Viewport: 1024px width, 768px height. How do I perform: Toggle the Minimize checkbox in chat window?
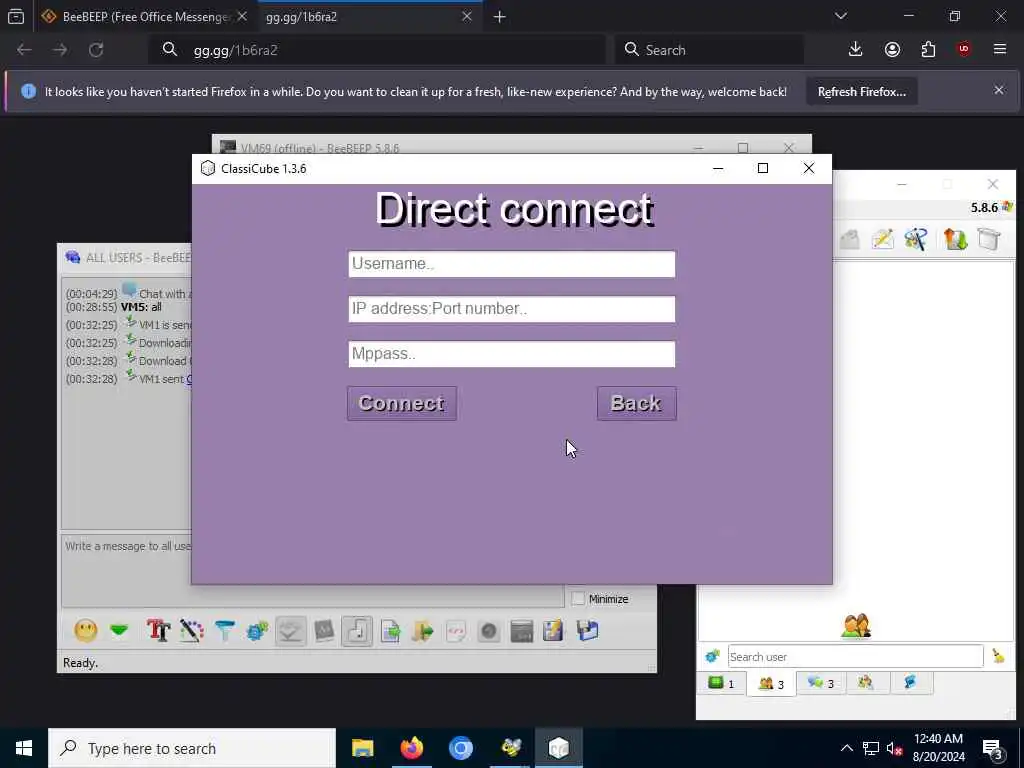point(579,599)
